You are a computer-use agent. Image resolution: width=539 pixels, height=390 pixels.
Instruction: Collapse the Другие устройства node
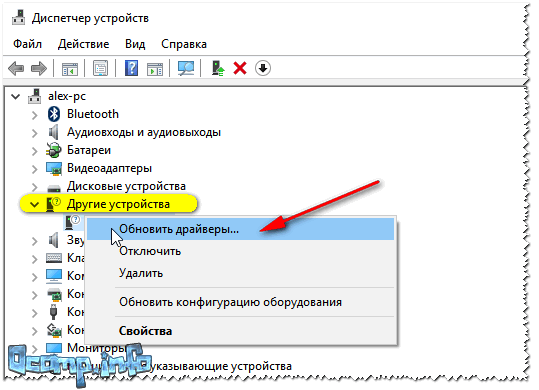tap(34, 205)
